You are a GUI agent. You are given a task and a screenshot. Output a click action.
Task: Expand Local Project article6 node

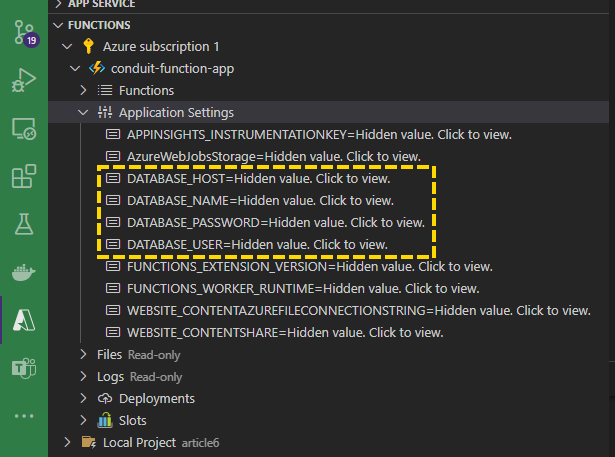[67, 442]
